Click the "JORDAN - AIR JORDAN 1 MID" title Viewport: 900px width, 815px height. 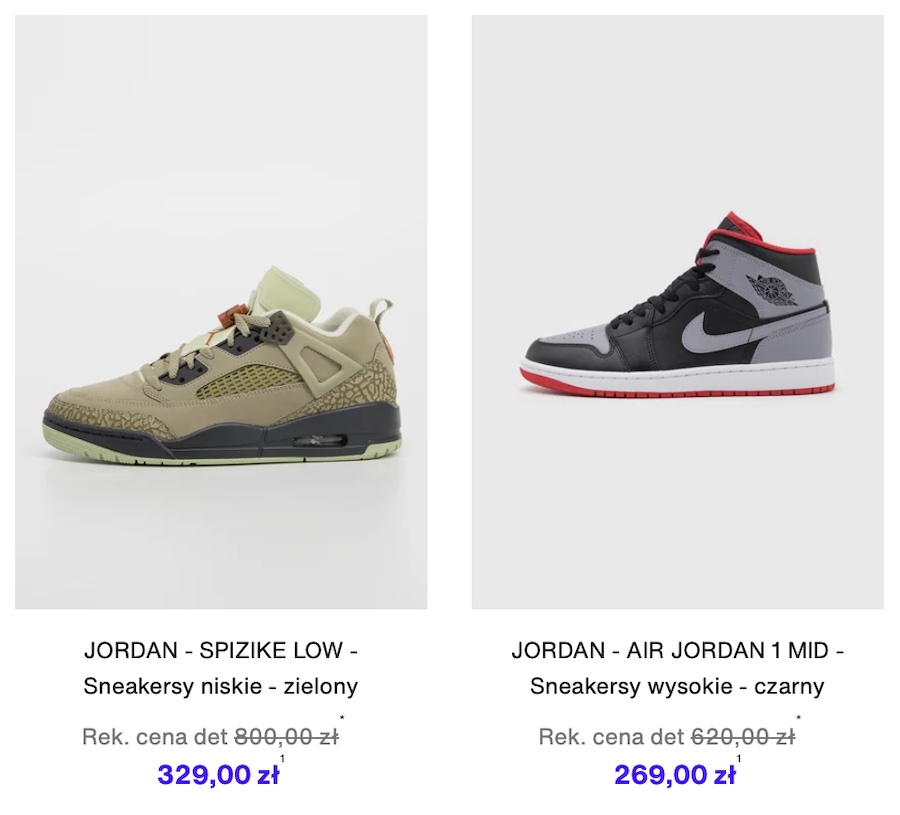click(x=678, y=650)
